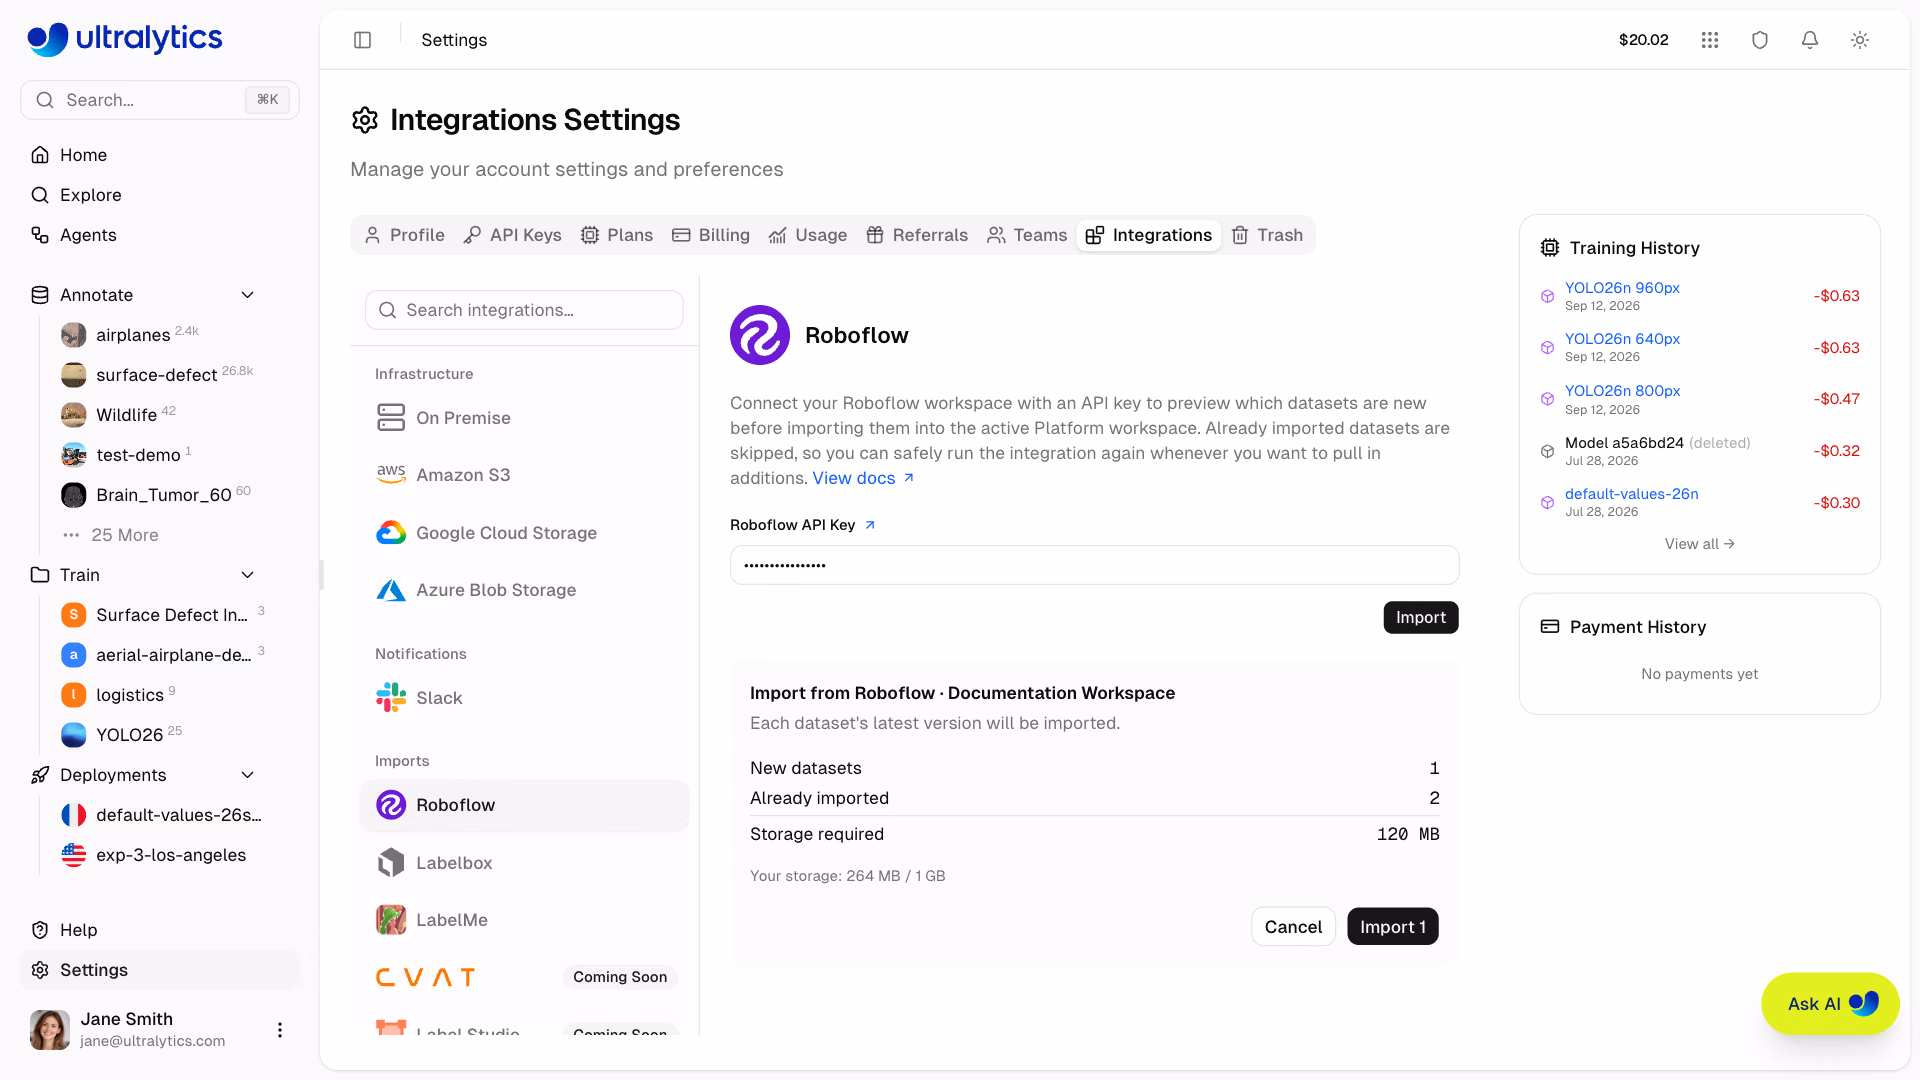Click the main Search box
This screenshot has height=1080, width=1920.
point(160,100)
